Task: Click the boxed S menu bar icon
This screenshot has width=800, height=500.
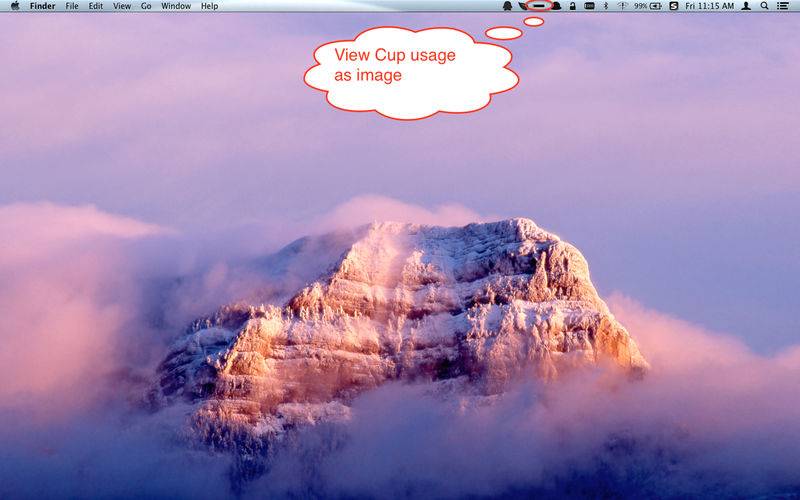Action: tap(673, 6)
